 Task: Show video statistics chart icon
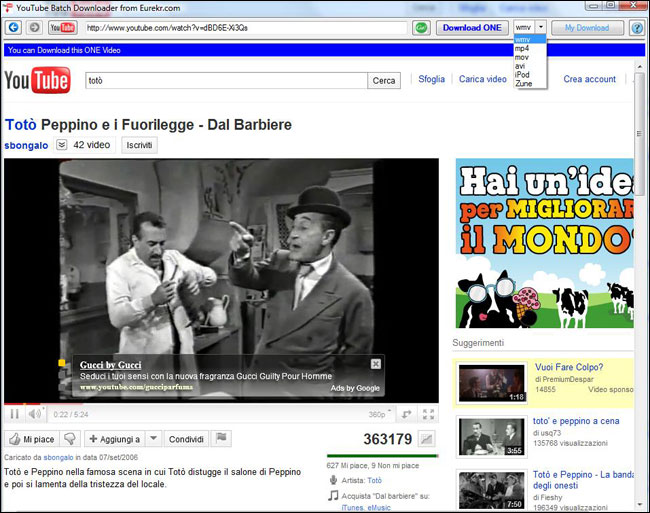[427, 438]
